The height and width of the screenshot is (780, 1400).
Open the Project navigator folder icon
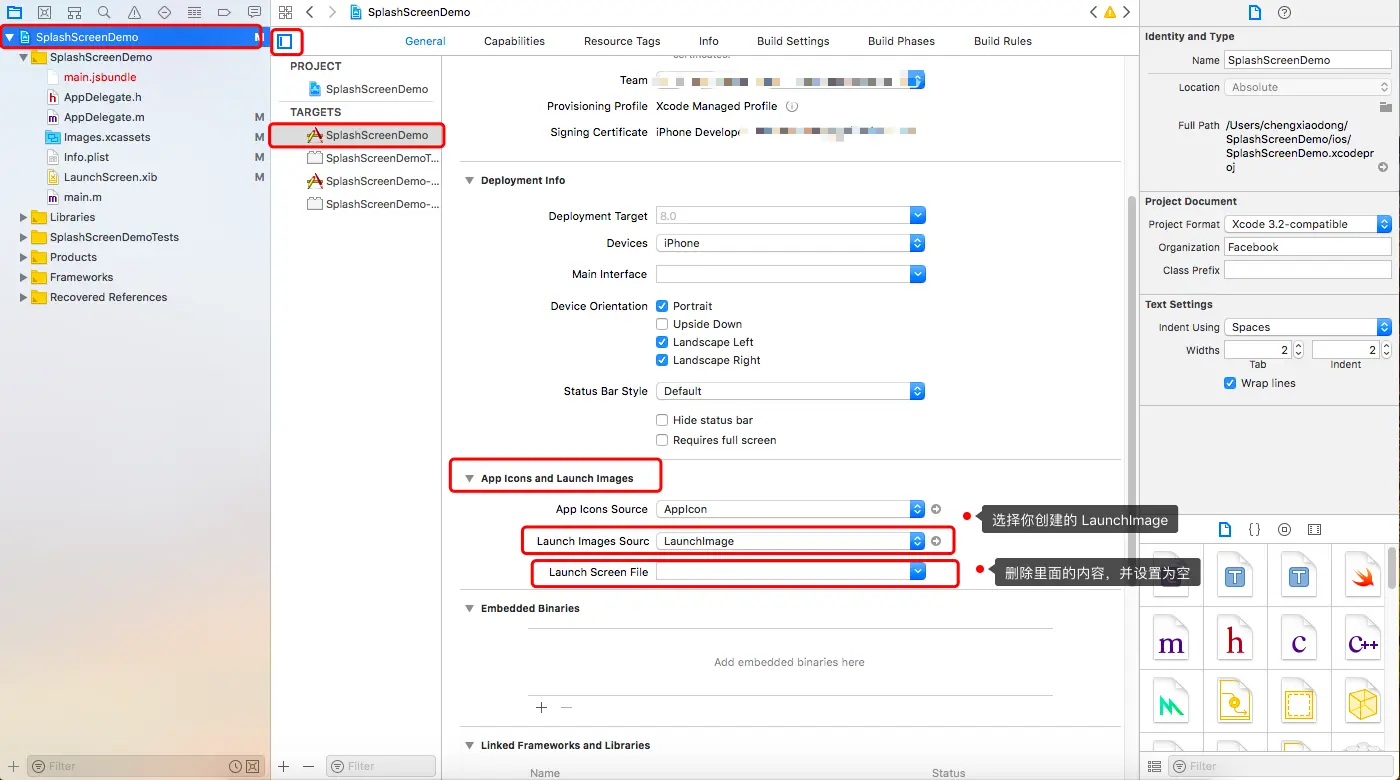14,12
